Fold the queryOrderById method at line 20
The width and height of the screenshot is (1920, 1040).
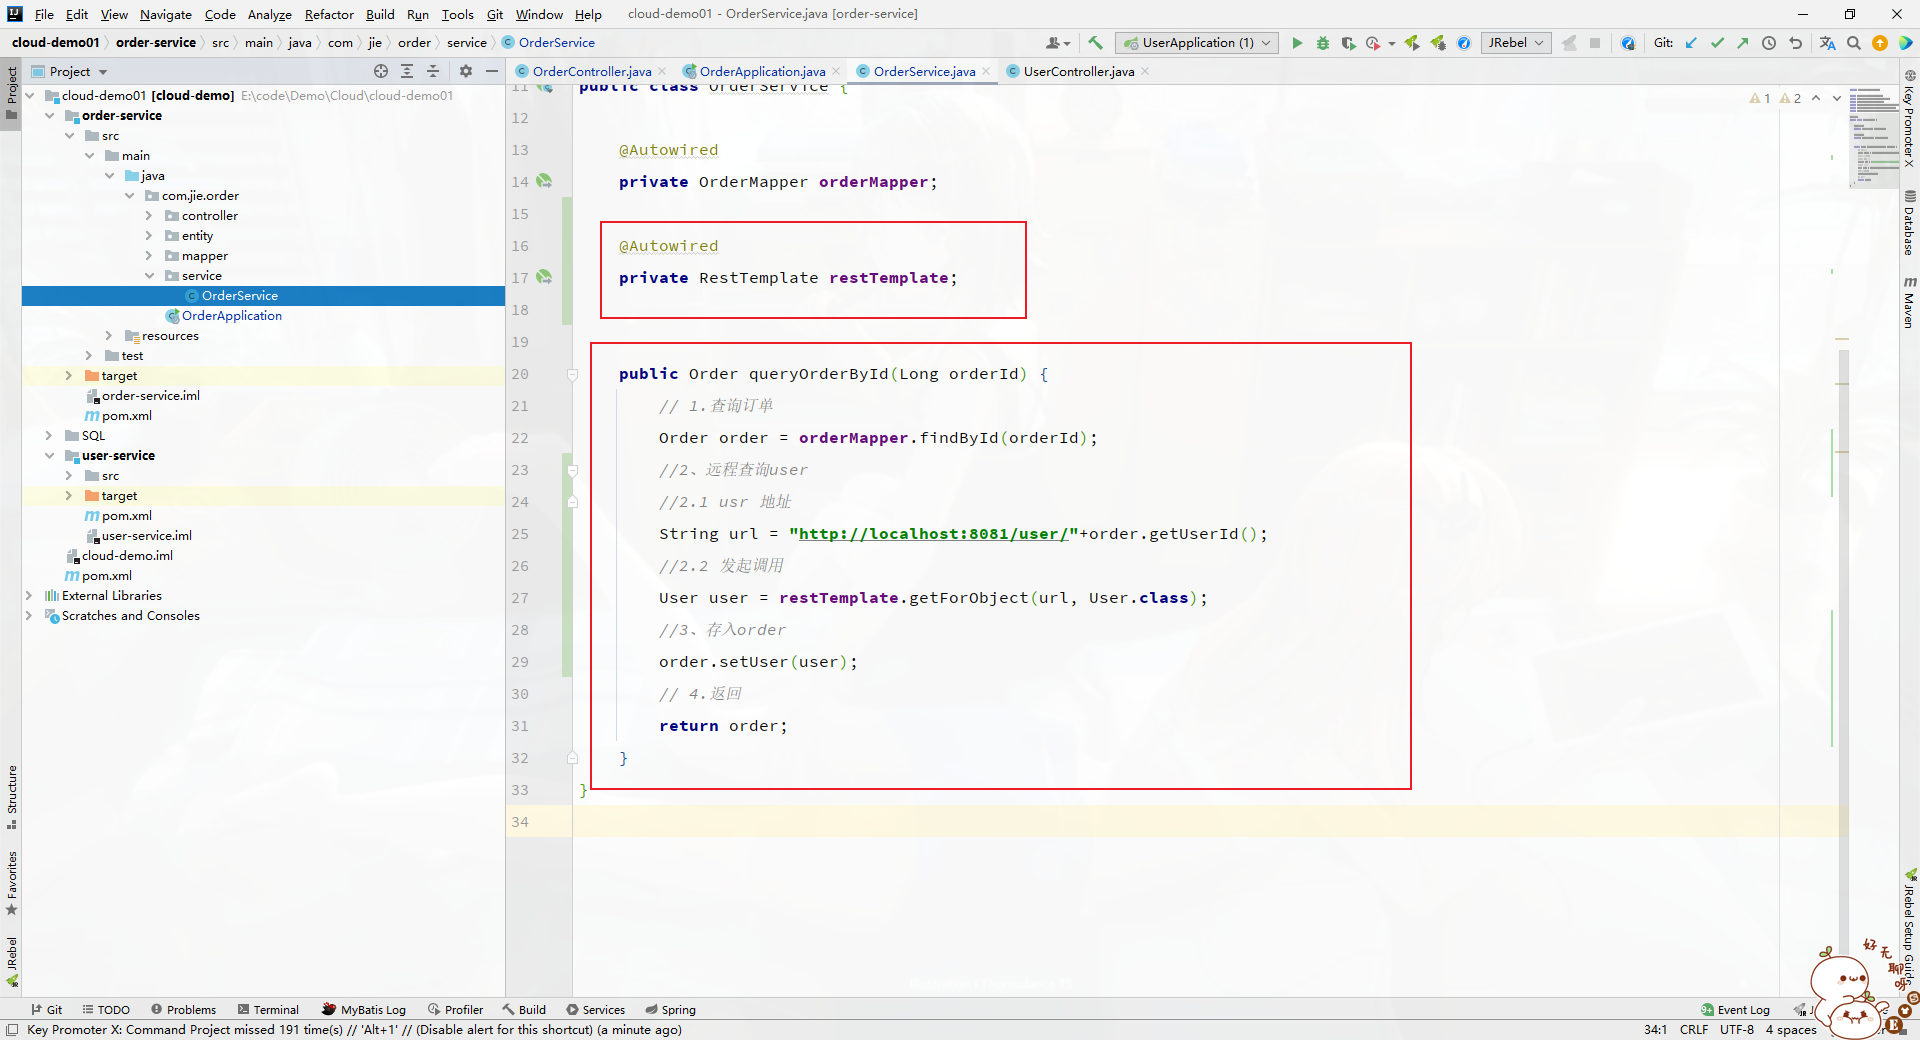tap(573, 375)
